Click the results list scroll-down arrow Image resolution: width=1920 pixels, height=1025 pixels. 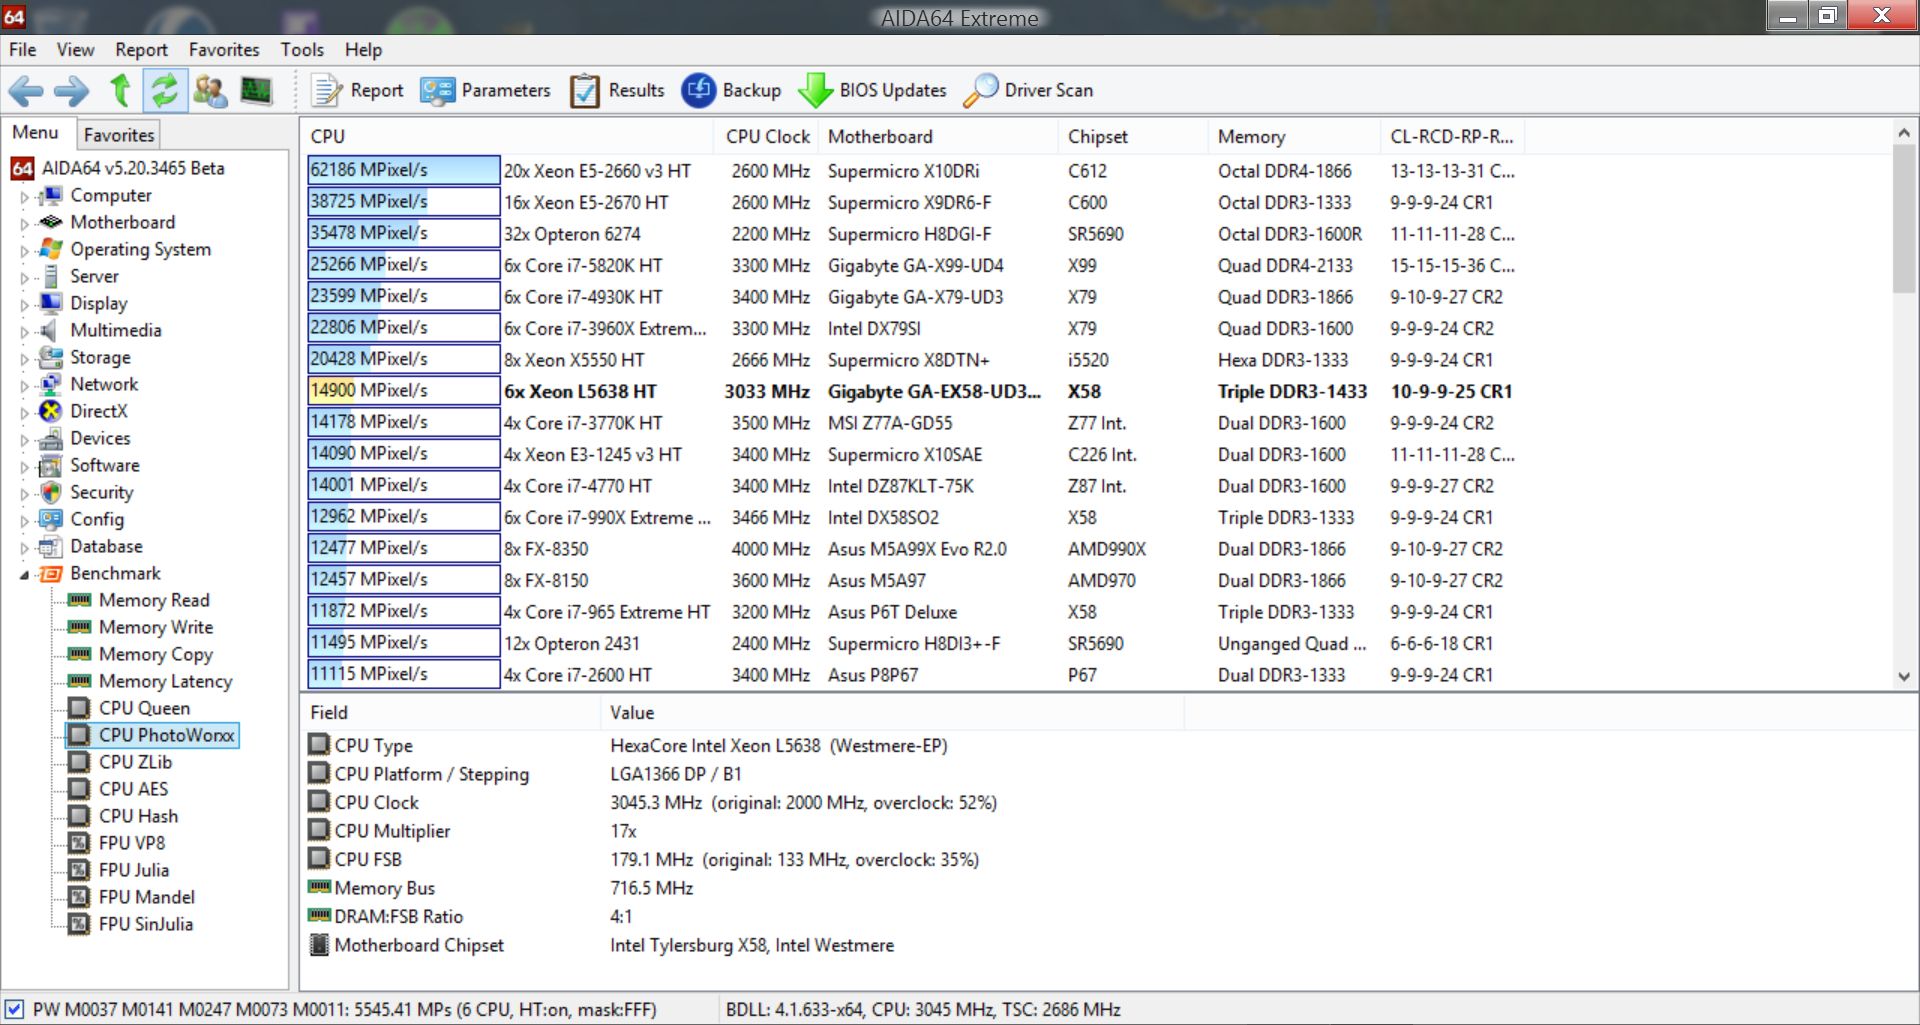[1904, 677]
